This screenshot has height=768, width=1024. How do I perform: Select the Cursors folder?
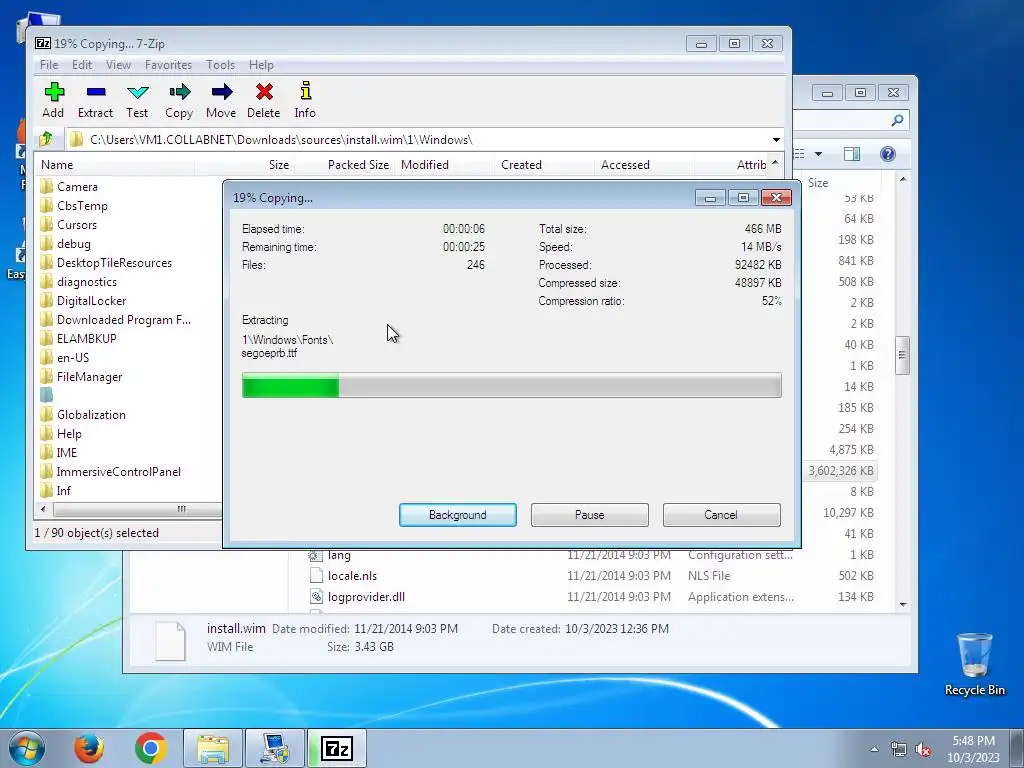point(68,225)
